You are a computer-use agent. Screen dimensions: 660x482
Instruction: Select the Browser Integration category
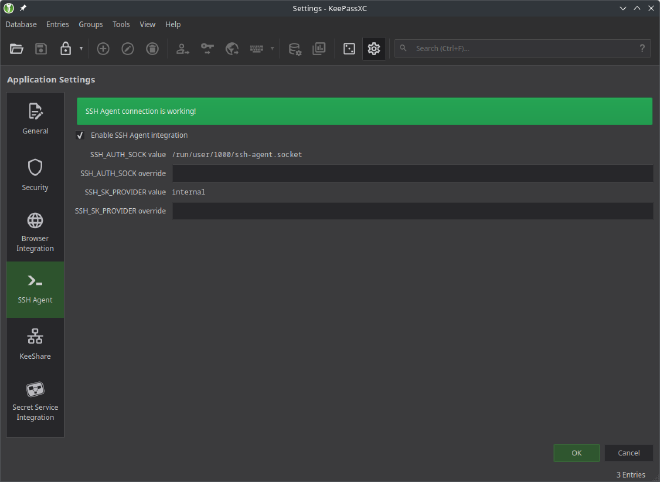(35, 232)
